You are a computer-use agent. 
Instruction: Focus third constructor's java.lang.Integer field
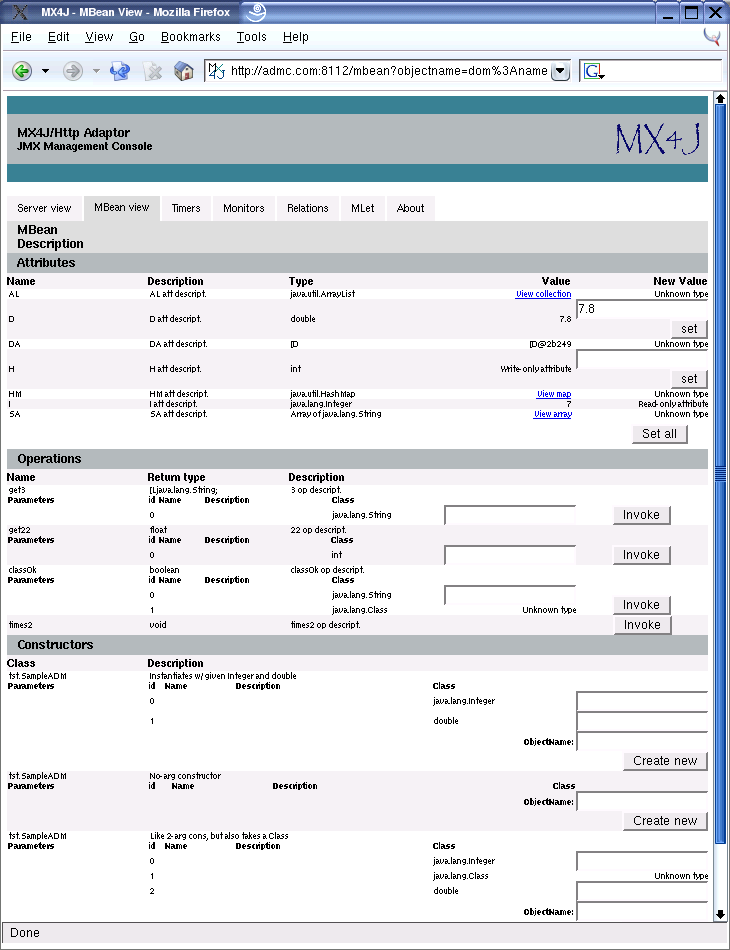[642, 862]
